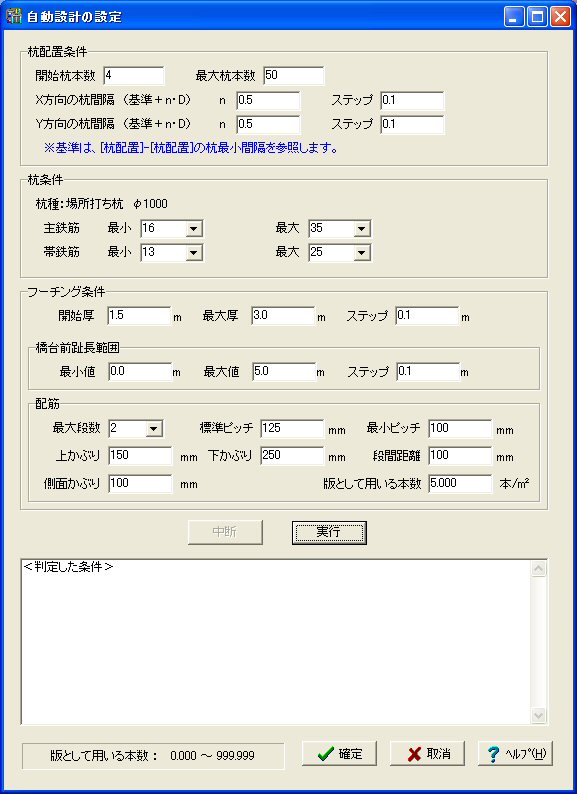Click the results scrollbar down arrow
The height and width of the screenshot is (794, 577).
pos(538,715)
